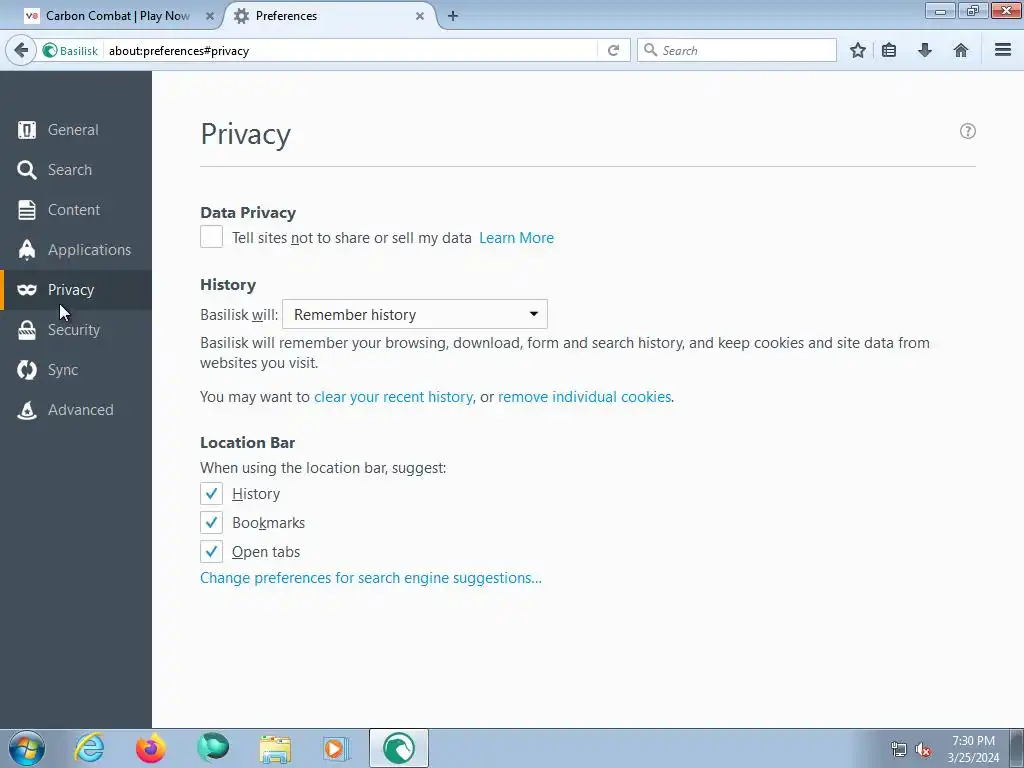The height and width of the screenshot is (768, 1024).
Task: Click the network tray icon
Action: click(899, 750)
